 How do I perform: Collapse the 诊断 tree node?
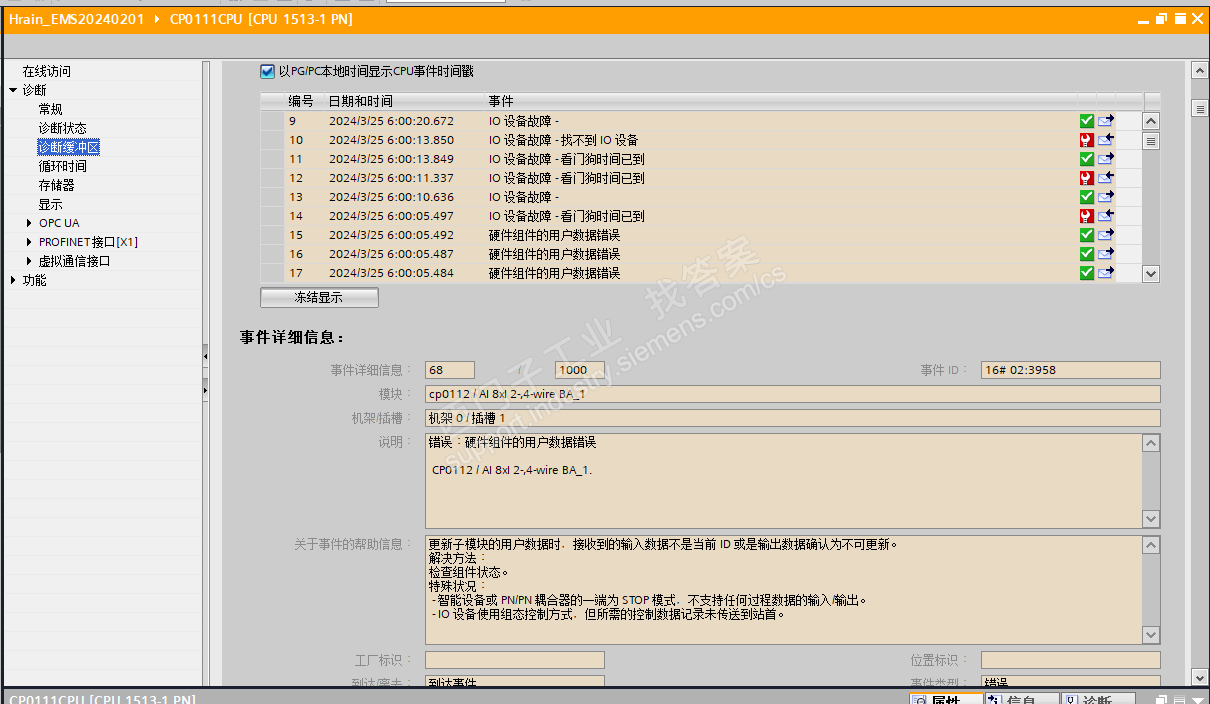[x=13, y=90]
